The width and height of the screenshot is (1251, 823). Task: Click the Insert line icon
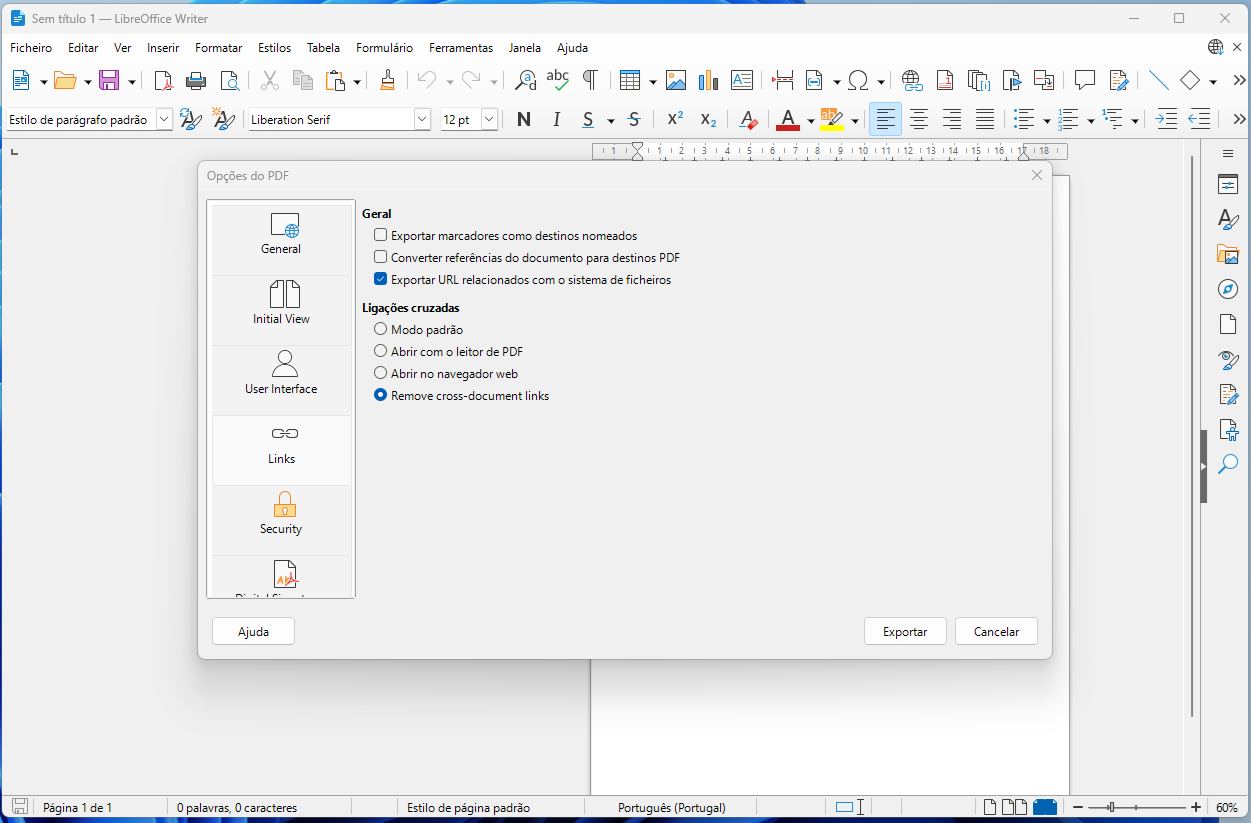click(x=1158, y=80)
